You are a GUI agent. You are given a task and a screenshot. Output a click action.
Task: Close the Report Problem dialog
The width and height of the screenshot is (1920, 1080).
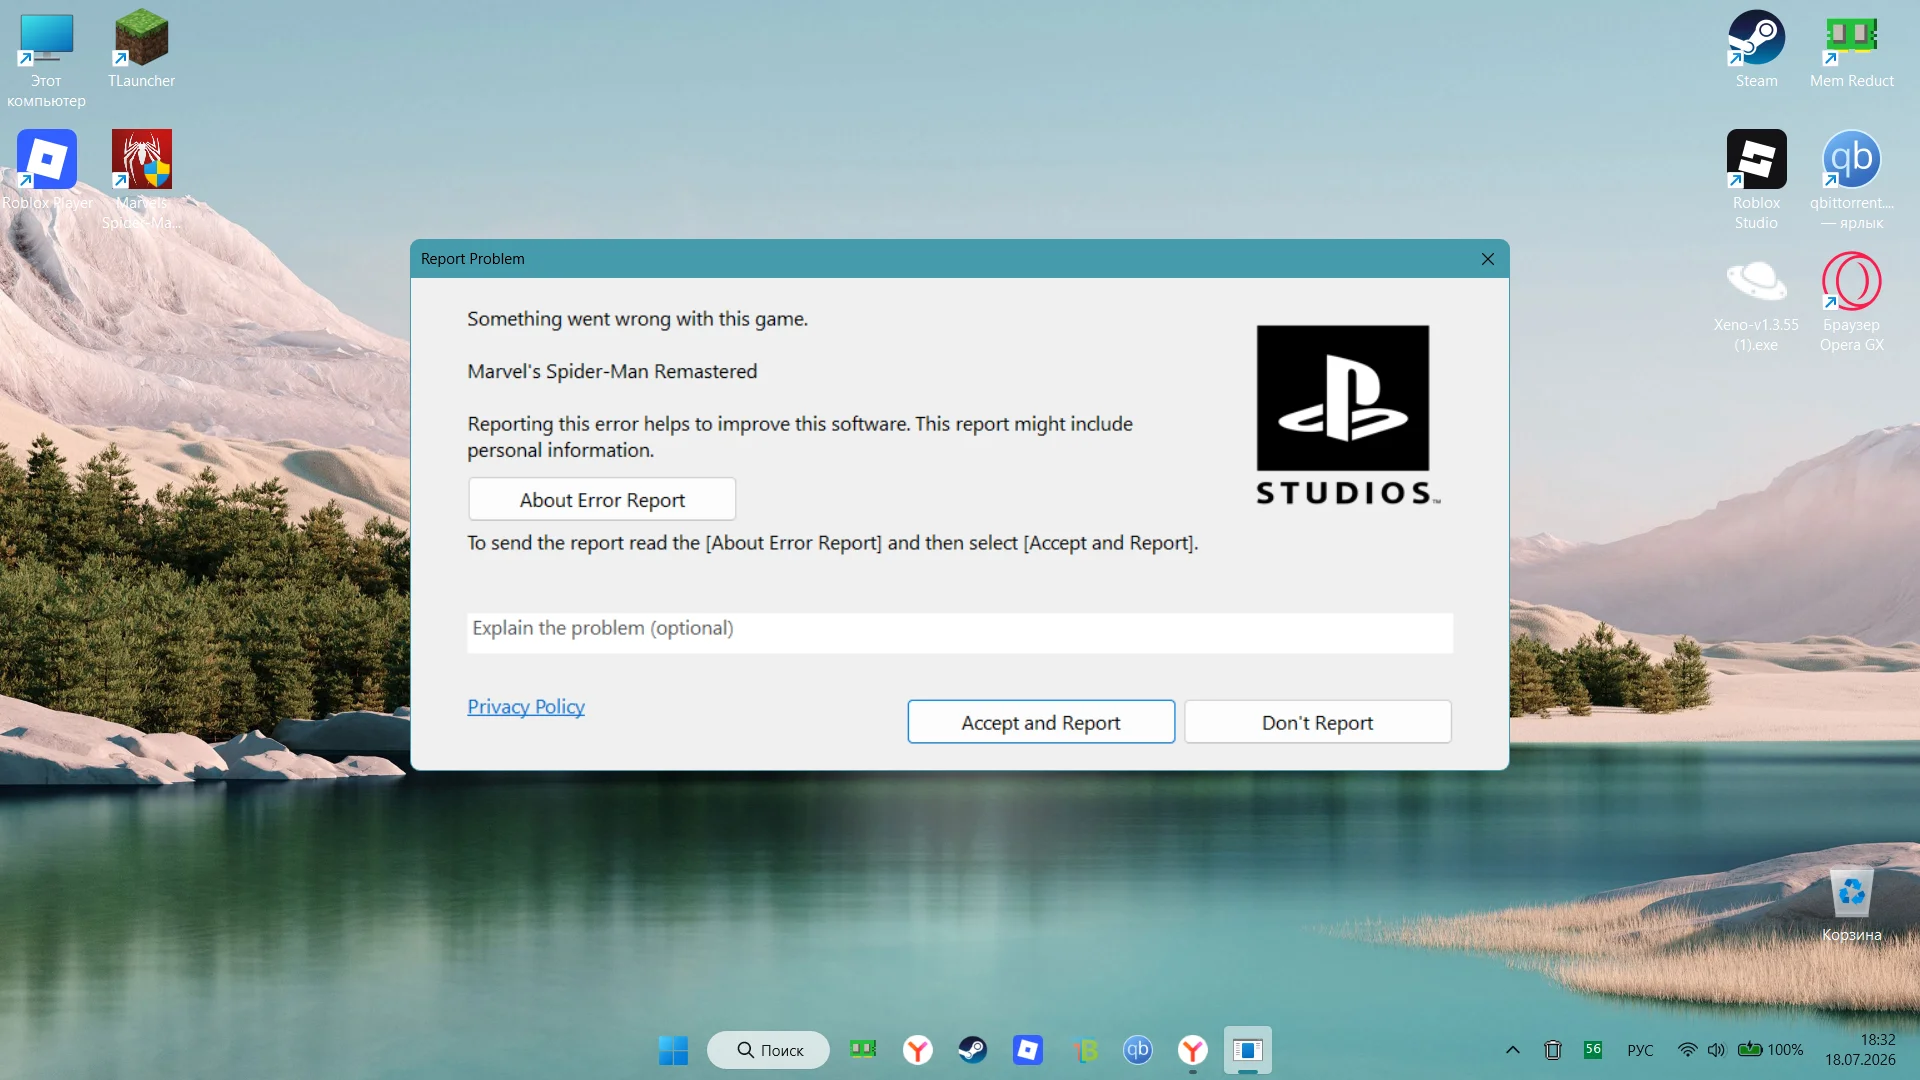[x=1488, y=259]
